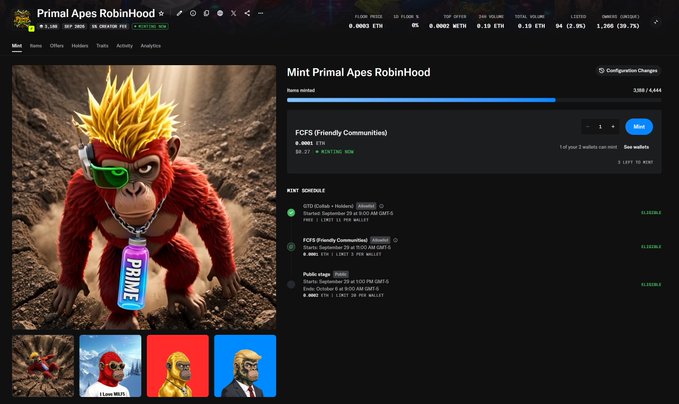
Task: Click the Public stage status circle
Action: point(291,284)
